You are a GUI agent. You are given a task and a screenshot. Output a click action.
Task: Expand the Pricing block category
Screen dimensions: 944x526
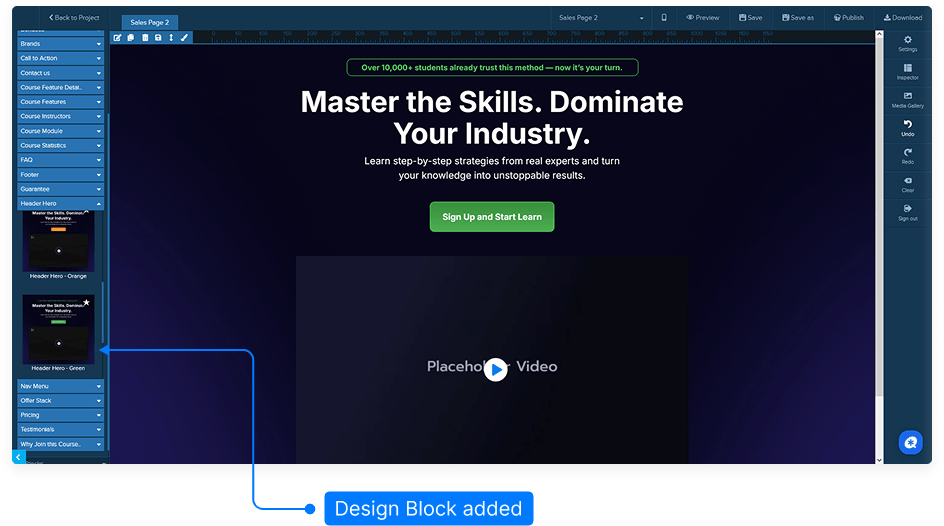[60, 415]
